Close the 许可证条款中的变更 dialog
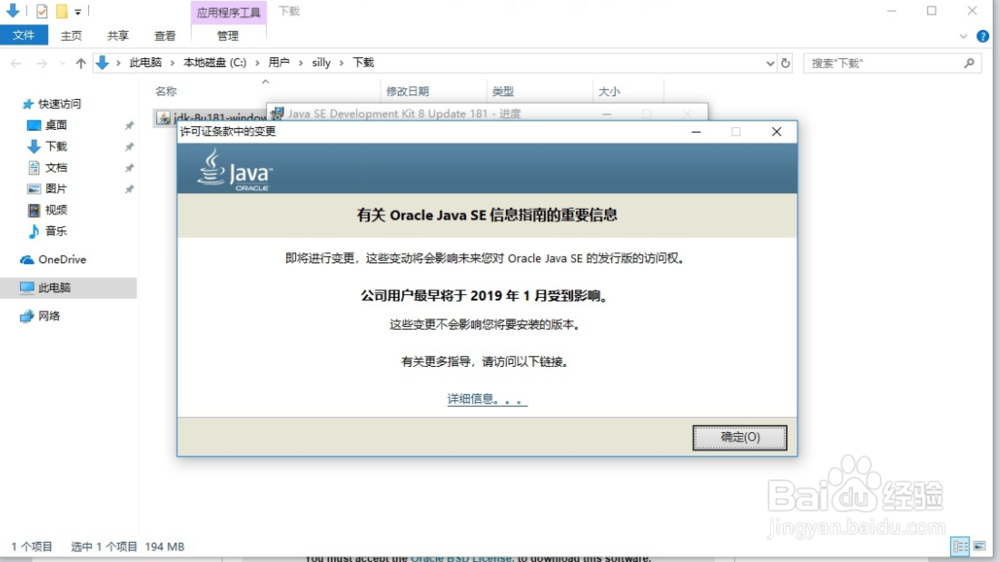The height and width of the screenshot is (562, 1000). tap(776, 132)
